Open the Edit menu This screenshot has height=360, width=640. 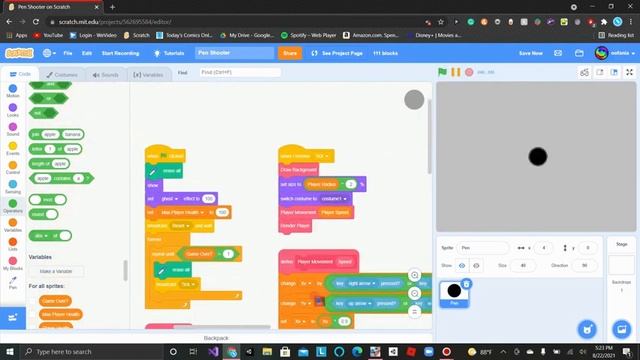point(87,53)
